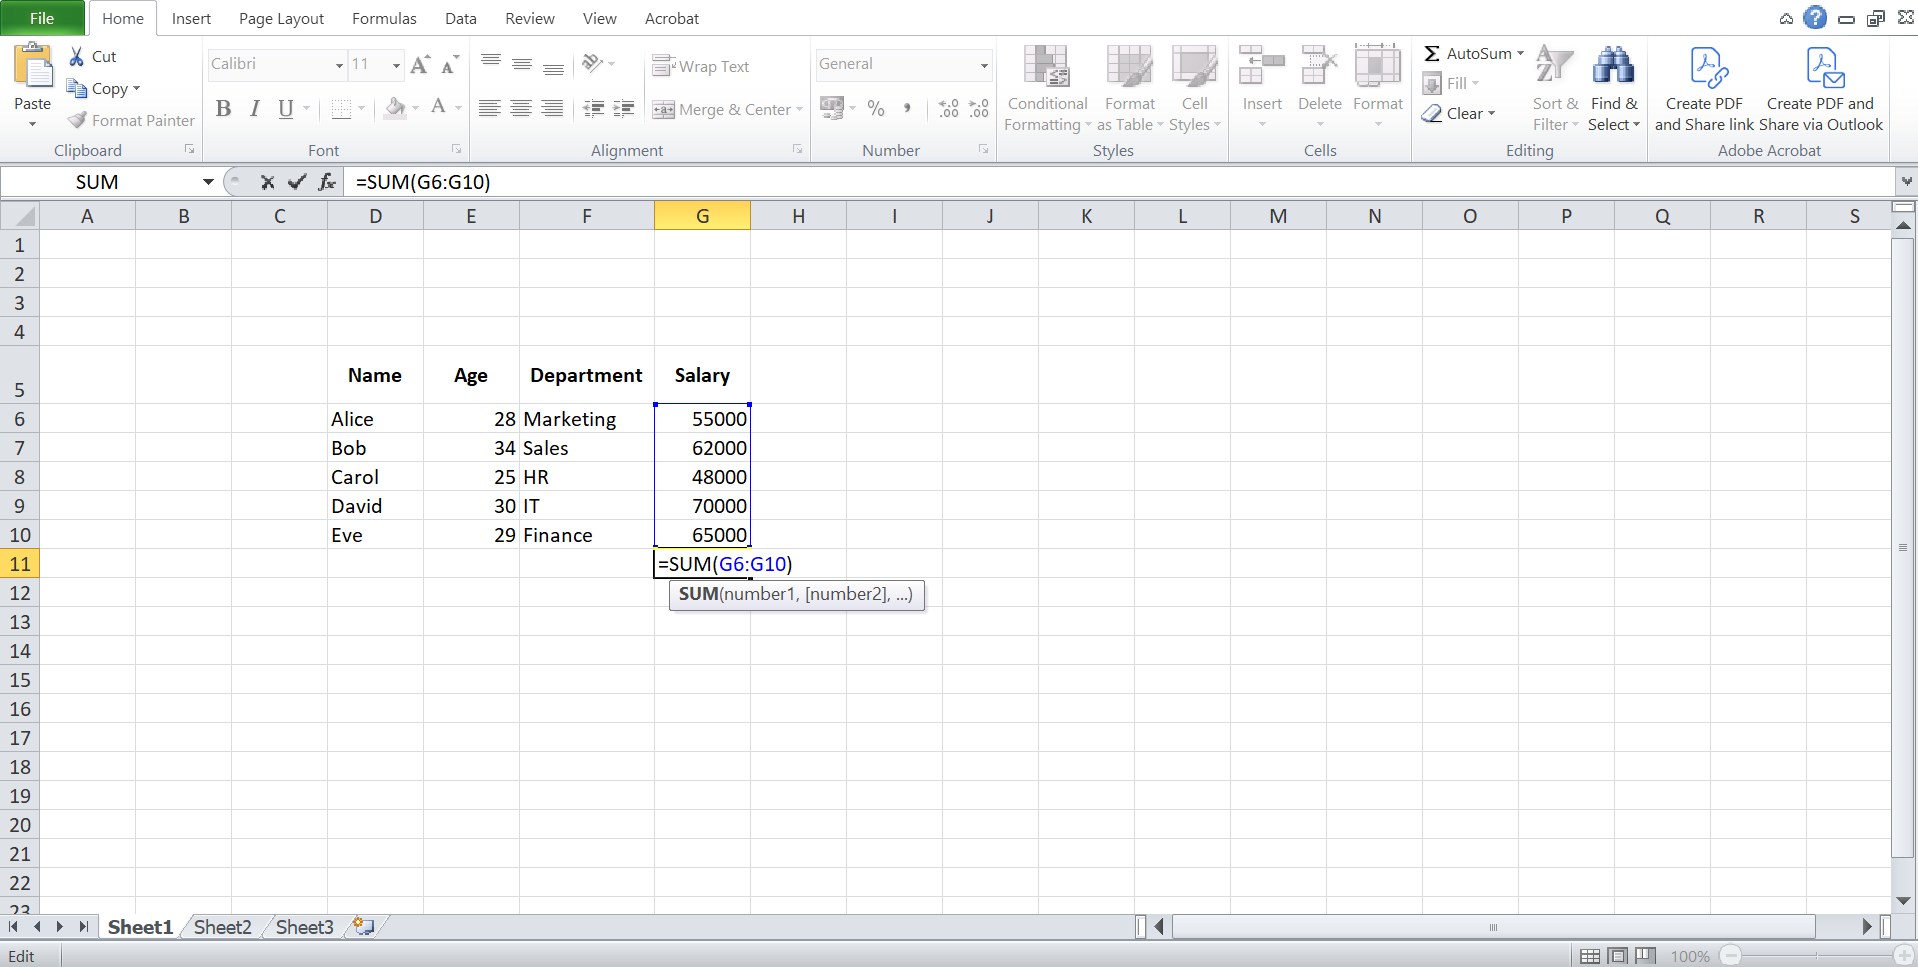Apply the Borders icon
Image resolution: width=1918 pixels, height=967 pixels.
coord(342,108)
